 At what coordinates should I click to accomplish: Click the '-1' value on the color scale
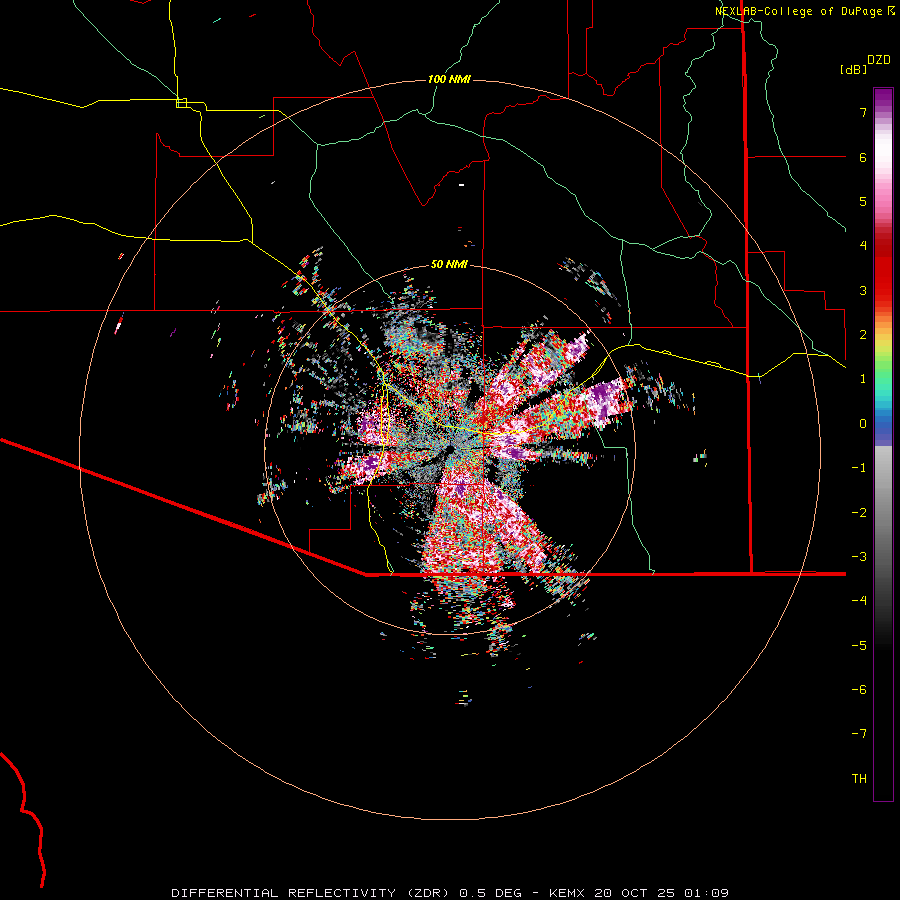pos(859,468)
